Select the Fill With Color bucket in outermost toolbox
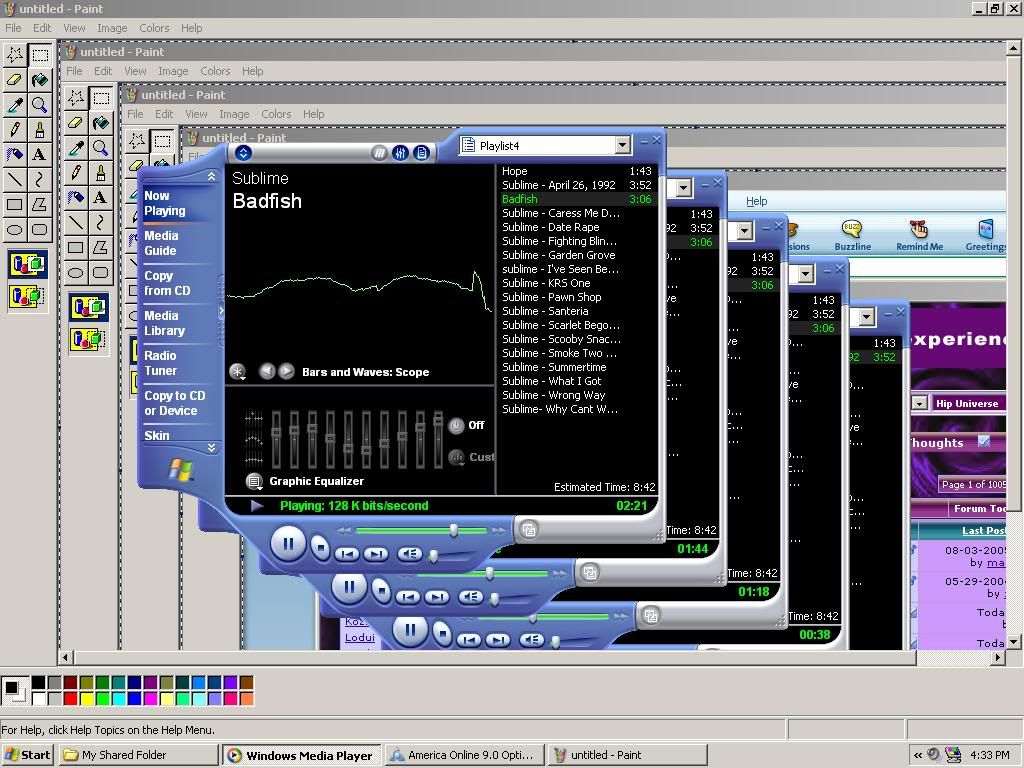1024x768 pixels. click(x=40, y=80)
